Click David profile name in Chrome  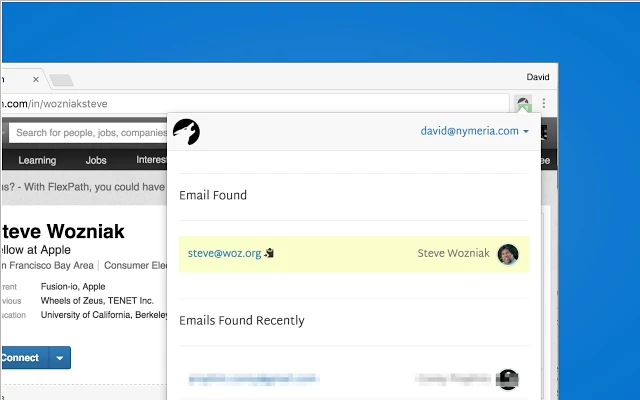[x=538, y=77]
